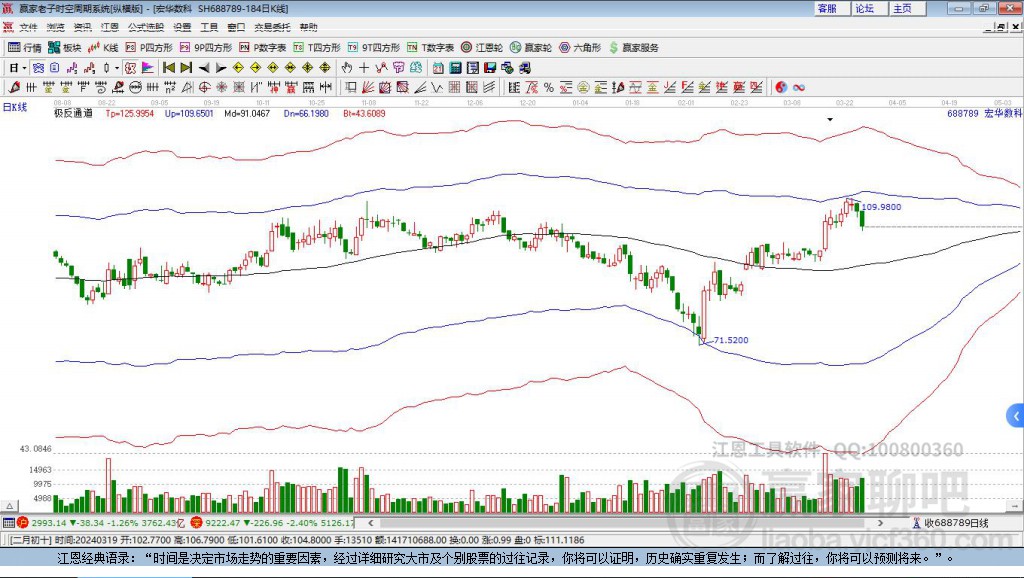Click the Tp=125.9954 indicator value
The image size is (1024, 578).
129,114
